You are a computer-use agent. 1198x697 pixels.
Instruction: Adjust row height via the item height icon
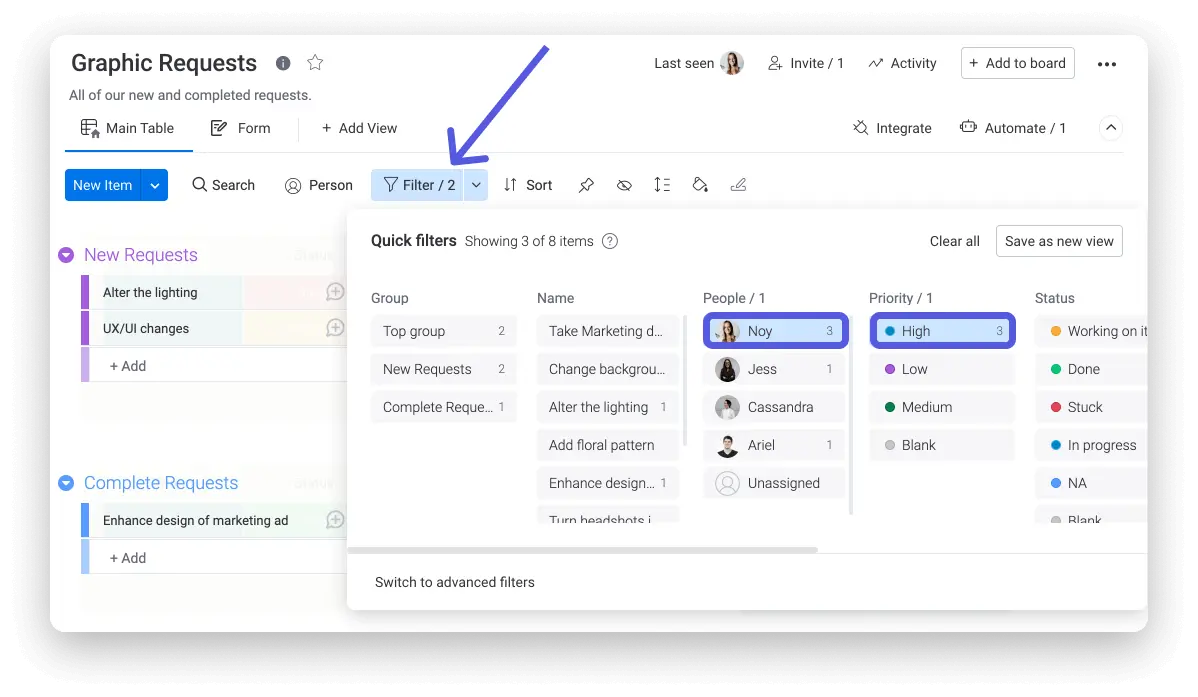click(x=662, y=184)
